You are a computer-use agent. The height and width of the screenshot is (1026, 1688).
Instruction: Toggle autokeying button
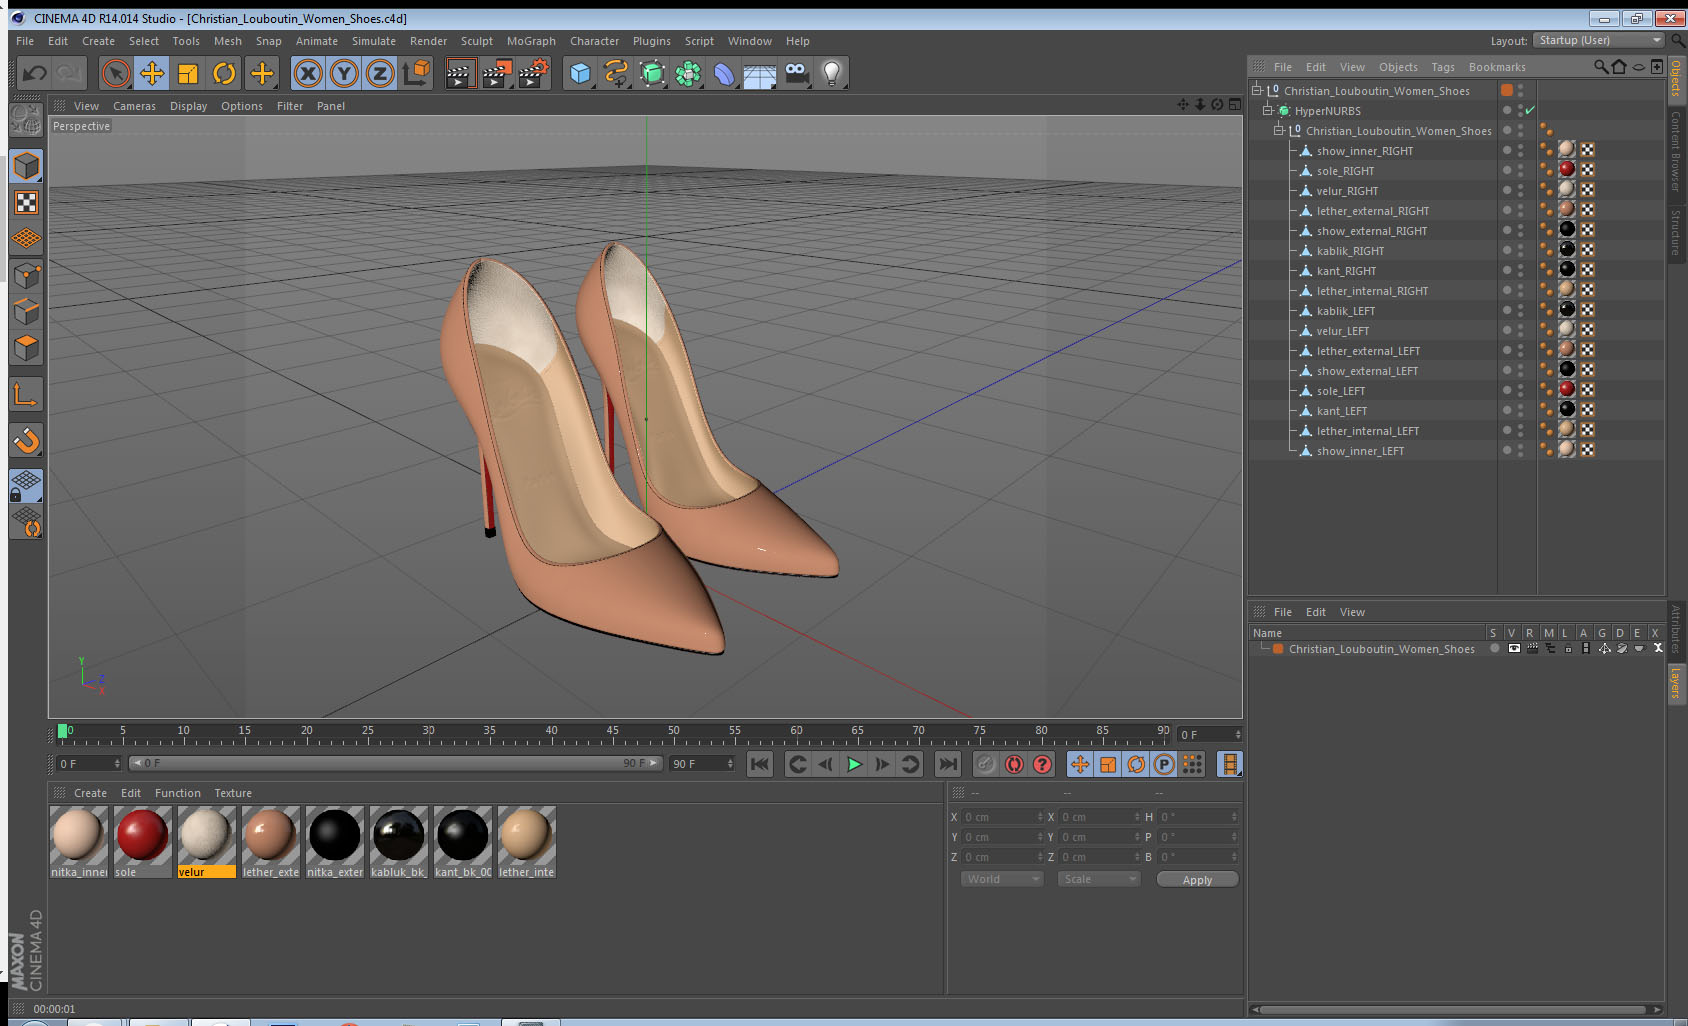tap(1014, 764)
